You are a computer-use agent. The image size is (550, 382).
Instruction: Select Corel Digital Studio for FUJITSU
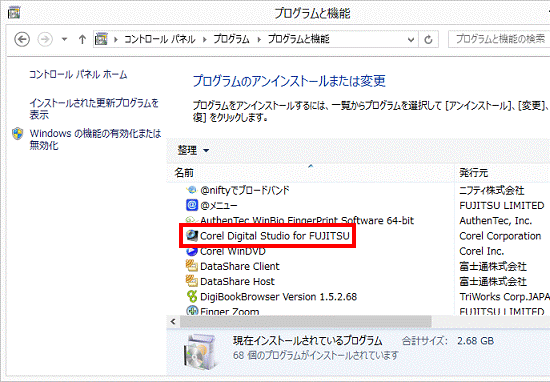click(275, 236)
